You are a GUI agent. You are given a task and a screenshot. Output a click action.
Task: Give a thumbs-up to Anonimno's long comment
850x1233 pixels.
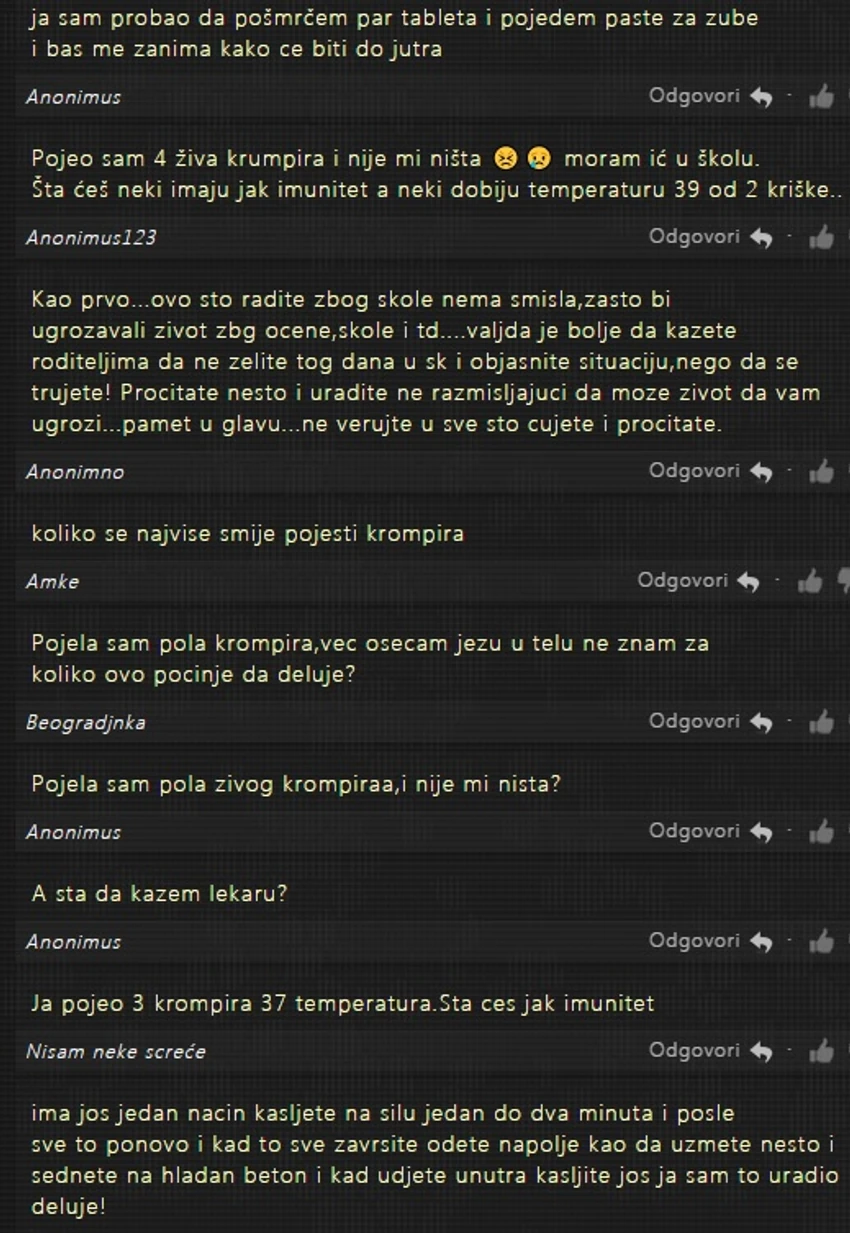tap(821, 472)
